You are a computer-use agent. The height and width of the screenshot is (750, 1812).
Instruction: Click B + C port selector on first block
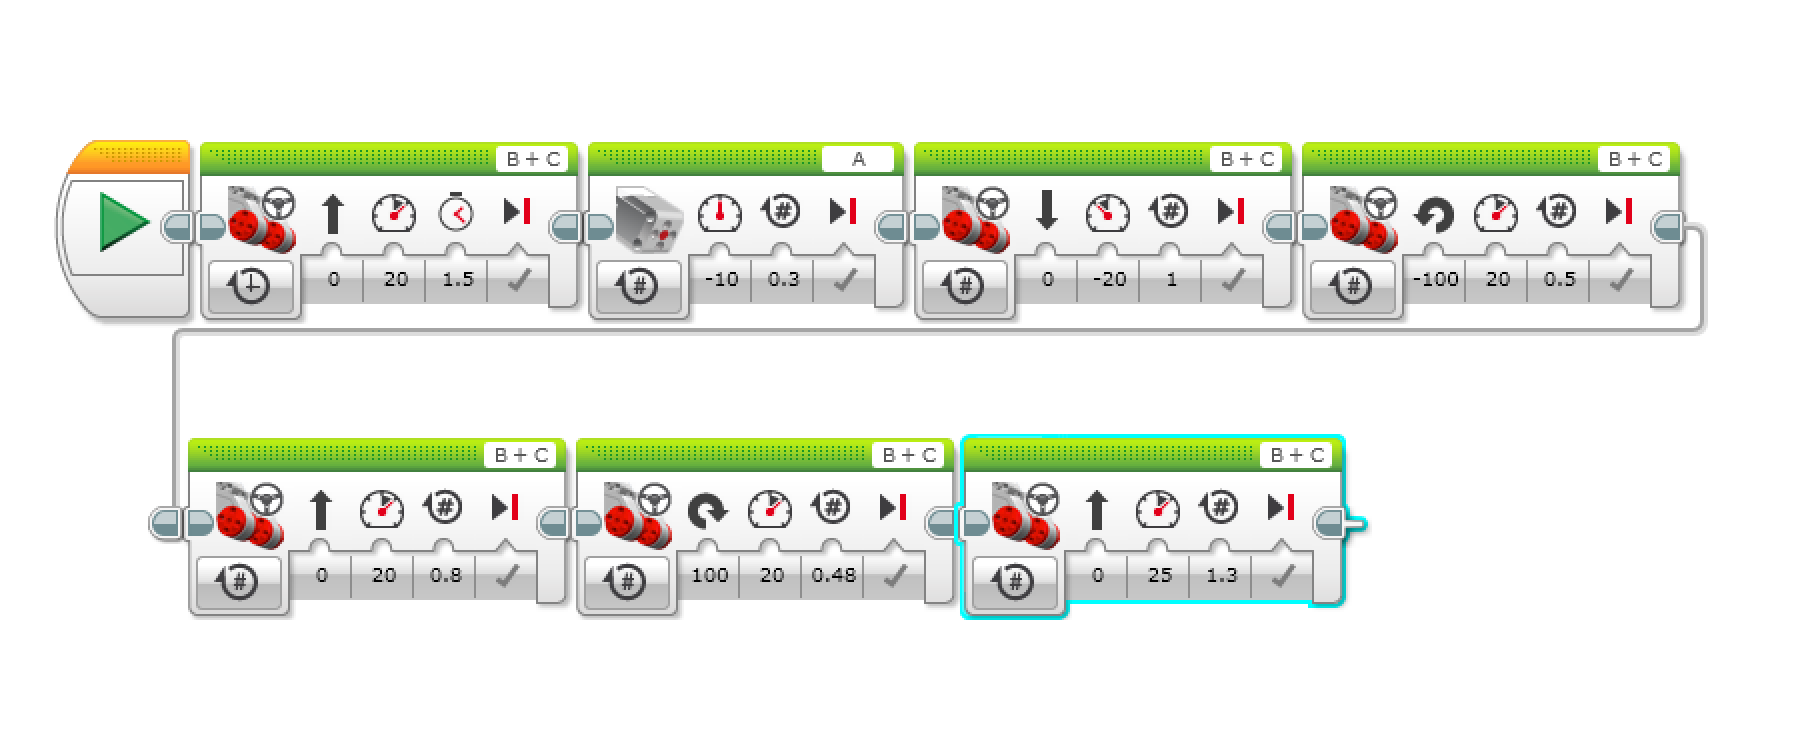click(532, 159)
